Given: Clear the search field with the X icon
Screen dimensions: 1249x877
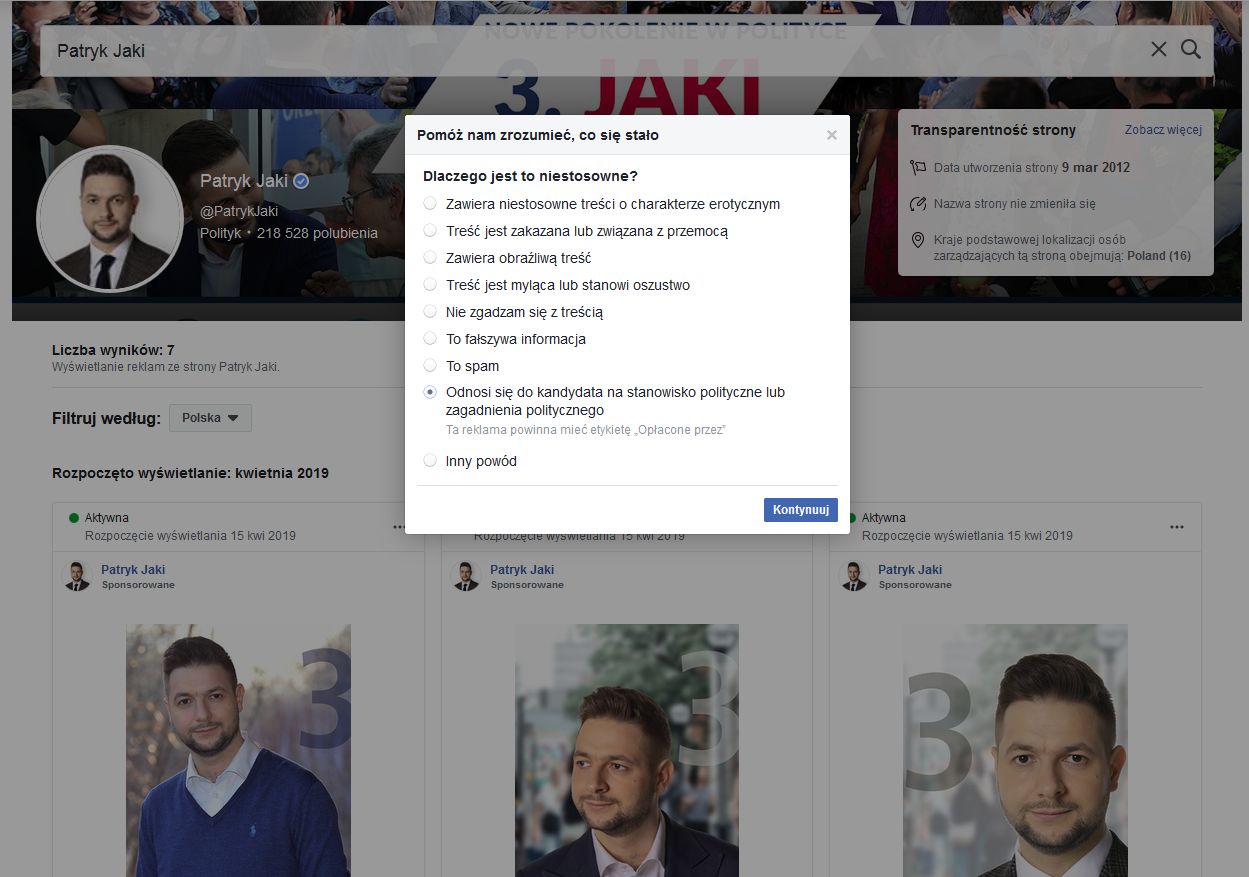Looking at the screenshot, I should click(1158, 49).
